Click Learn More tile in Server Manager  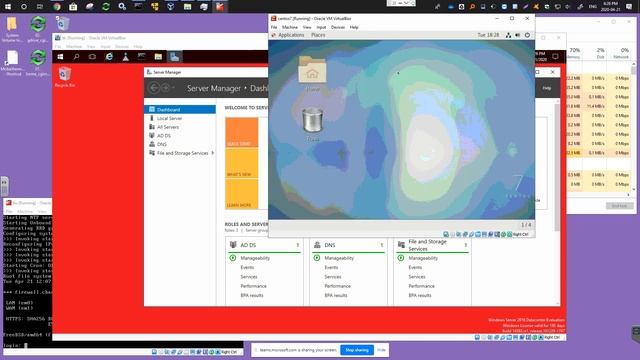(x=242, y=194)
